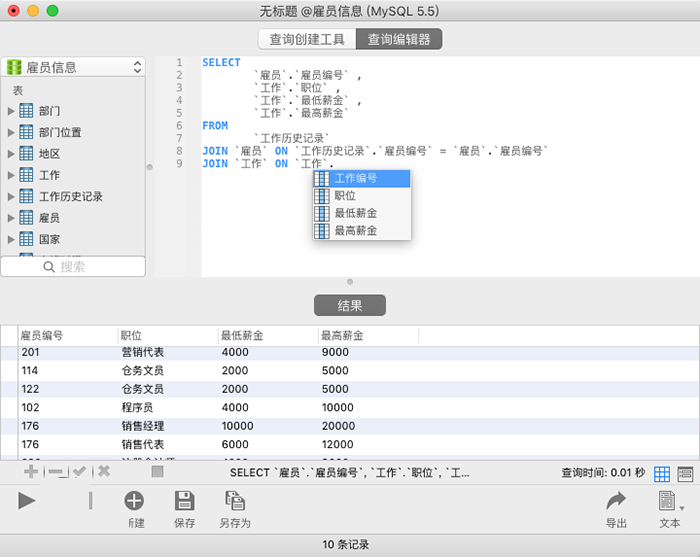Expand the 雇员 table tree node
This screenshot has height=557, width=700.
coord(11,218)
